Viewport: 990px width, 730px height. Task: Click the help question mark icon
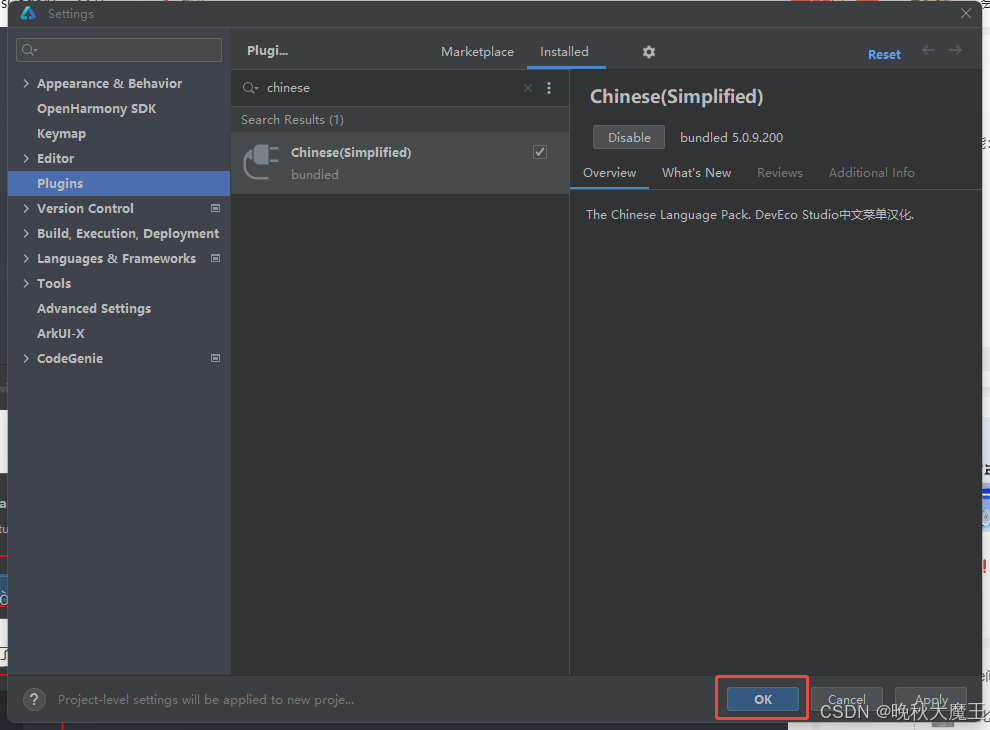[x=34, y=700]
